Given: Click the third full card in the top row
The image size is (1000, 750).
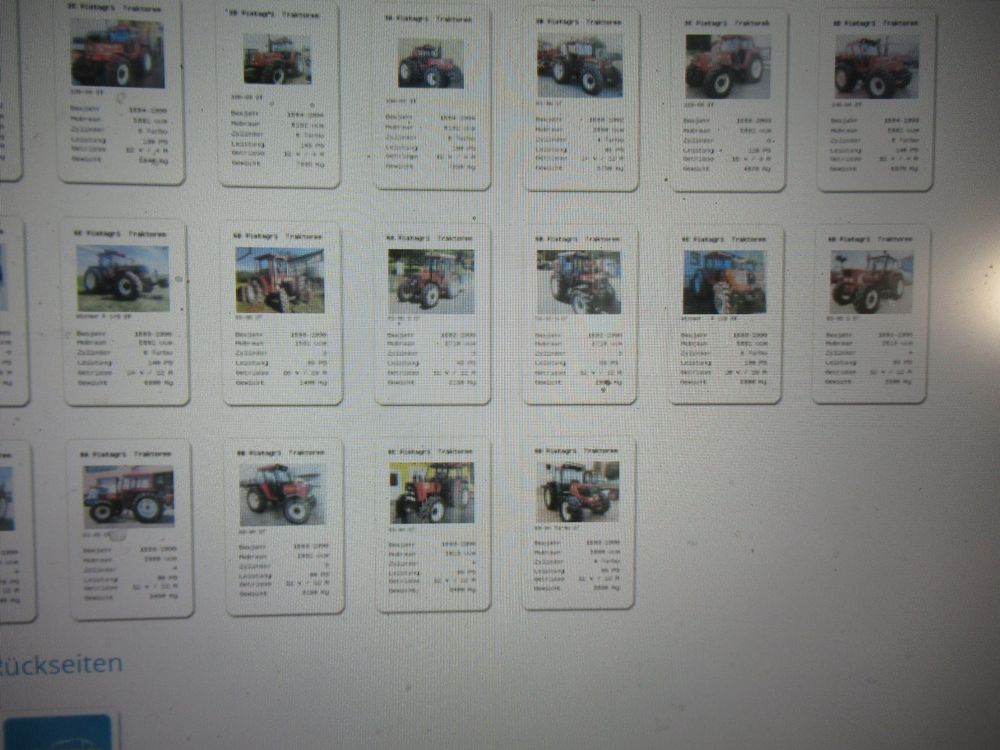Looking at the screenshot, I should 432,98.
